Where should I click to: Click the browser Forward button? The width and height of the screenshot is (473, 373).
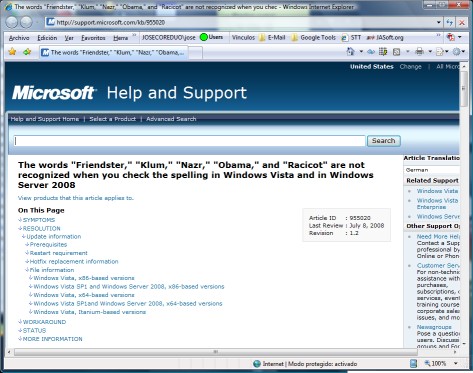[26, 22]
